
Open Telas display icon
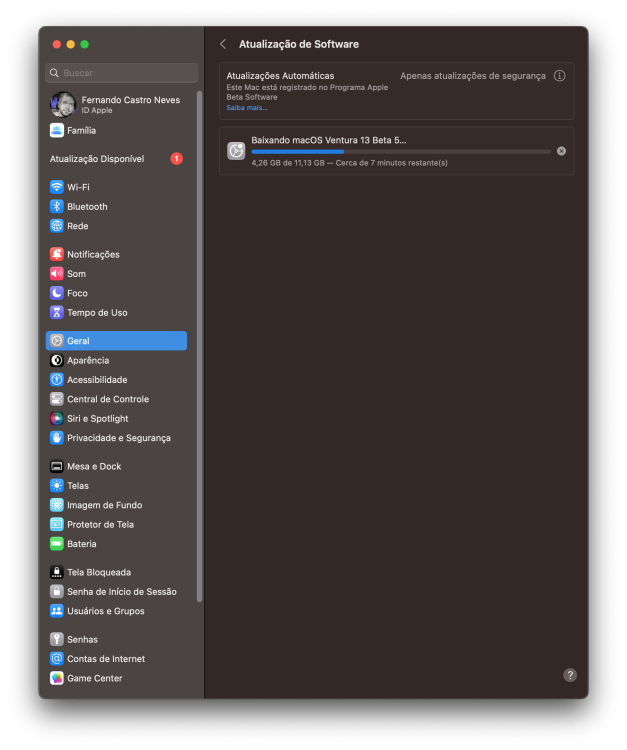pyautogui.click(x=56, y=485)
